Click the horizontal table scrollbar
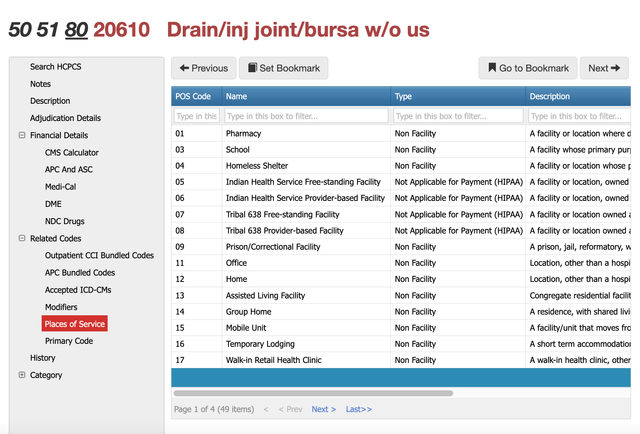The width and height of the screenshot is (640, 434). point(313,393)
